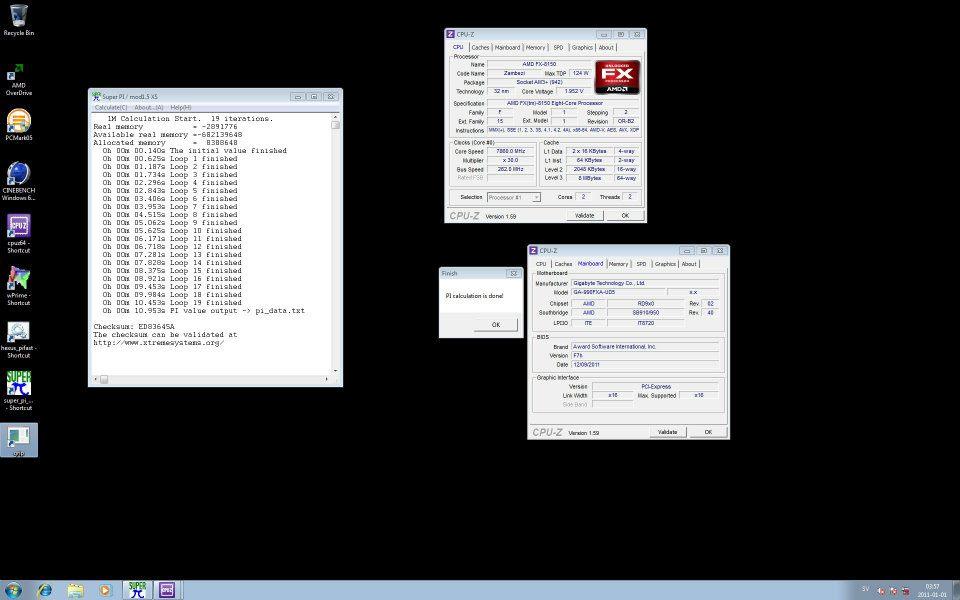960x600 pixels.
Task: Select the CINEBENCH desktop icon
Action: pyautogui.click(x=18, y=181)
